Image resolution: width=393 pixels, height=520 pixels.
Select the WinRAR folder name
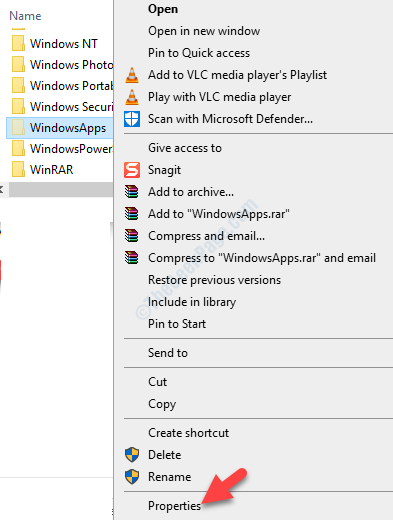(52, 170)
